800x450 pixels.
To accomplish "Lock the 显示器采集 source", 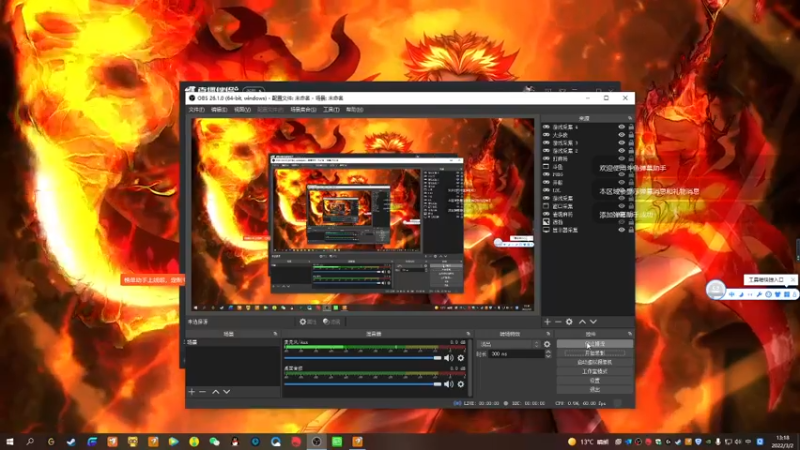I will (x=631, y=230).
